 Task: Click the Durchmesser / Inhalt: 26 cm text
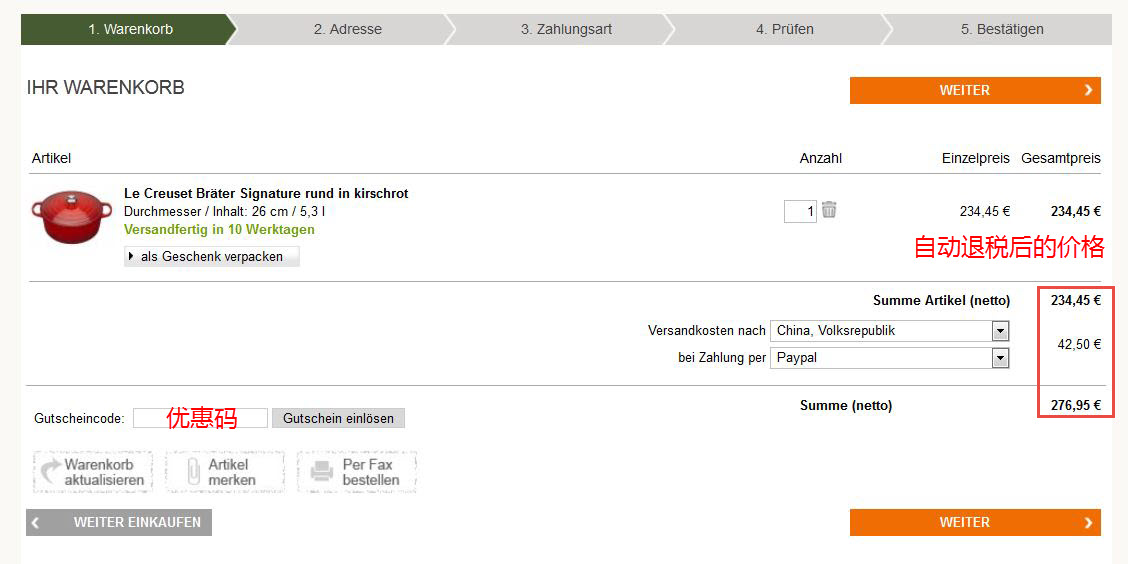pyautogui.click(x=224, y=212)
